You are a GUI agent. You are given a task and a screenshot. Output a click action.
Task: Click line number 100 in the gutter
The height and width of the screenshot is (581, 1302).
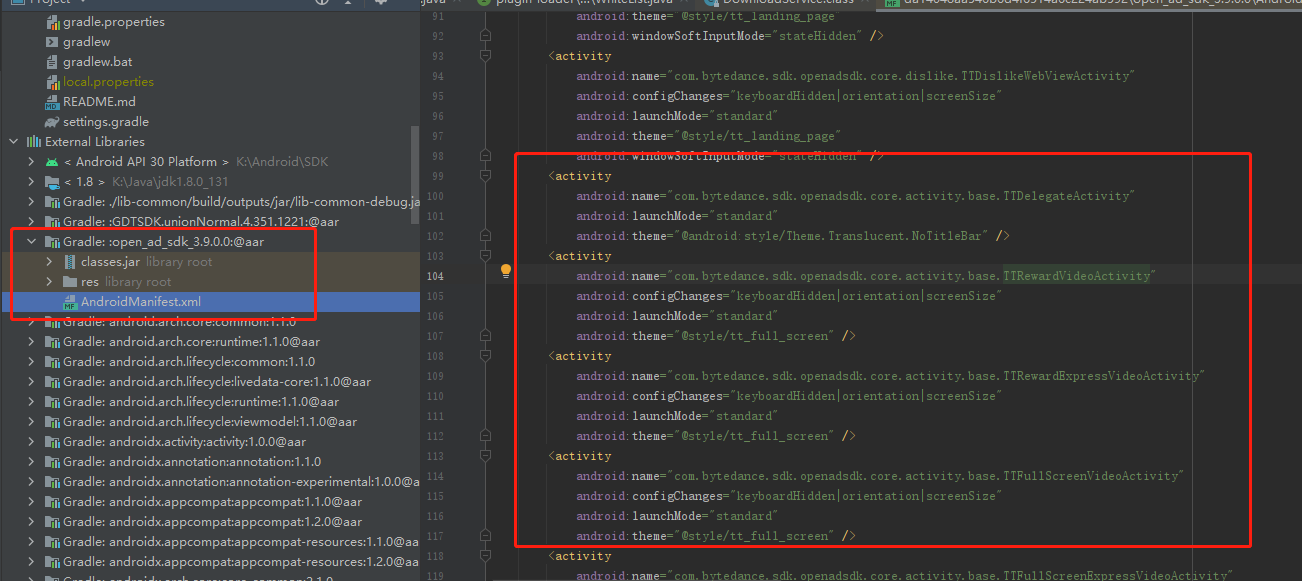(433, 196)
